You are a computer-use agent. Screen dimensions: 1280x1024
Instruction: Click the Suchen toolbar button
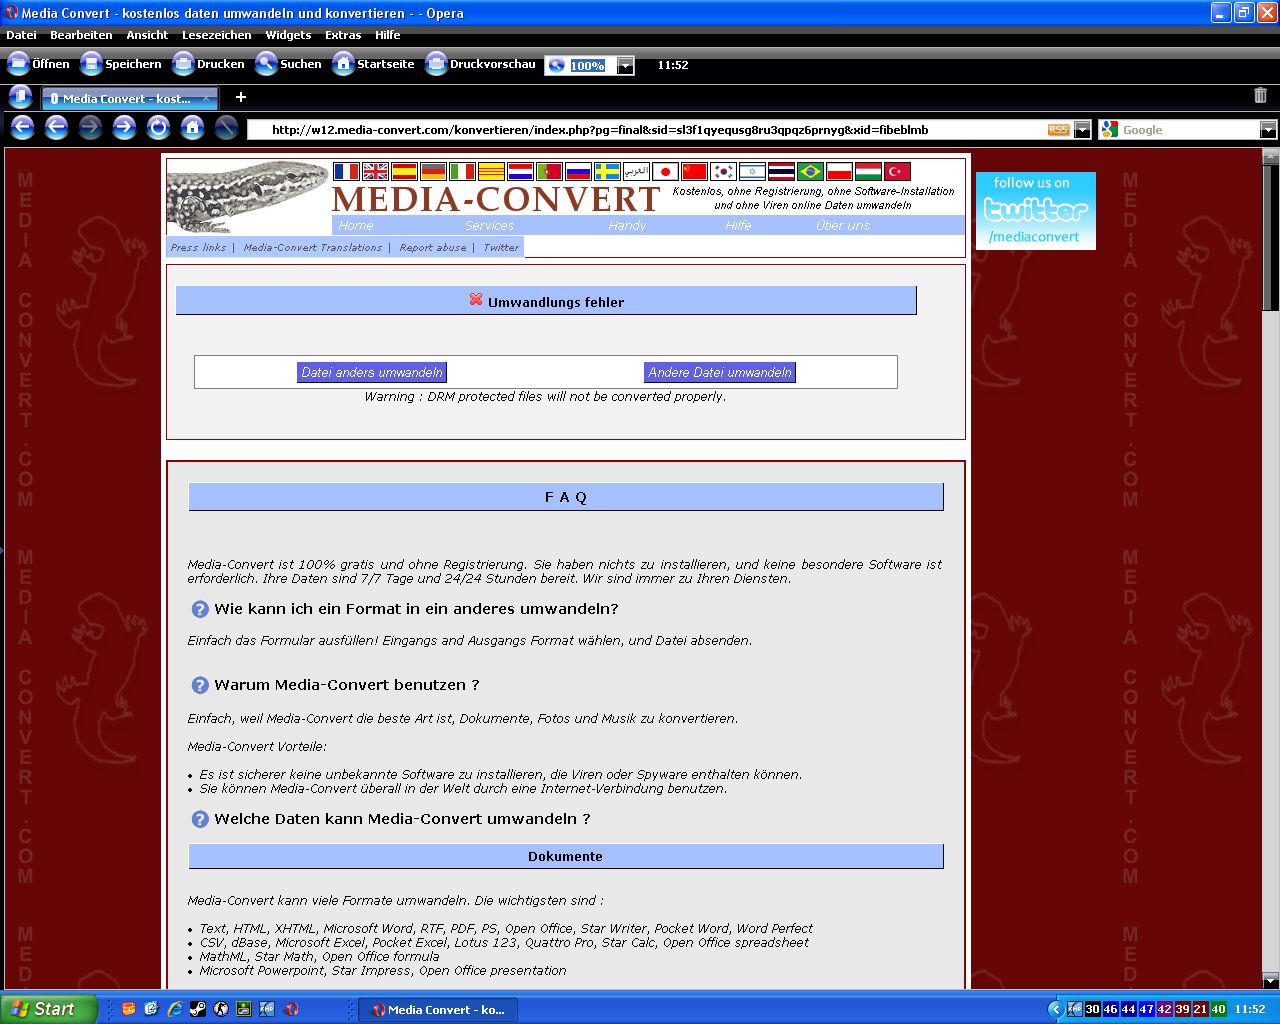[288, 64]
